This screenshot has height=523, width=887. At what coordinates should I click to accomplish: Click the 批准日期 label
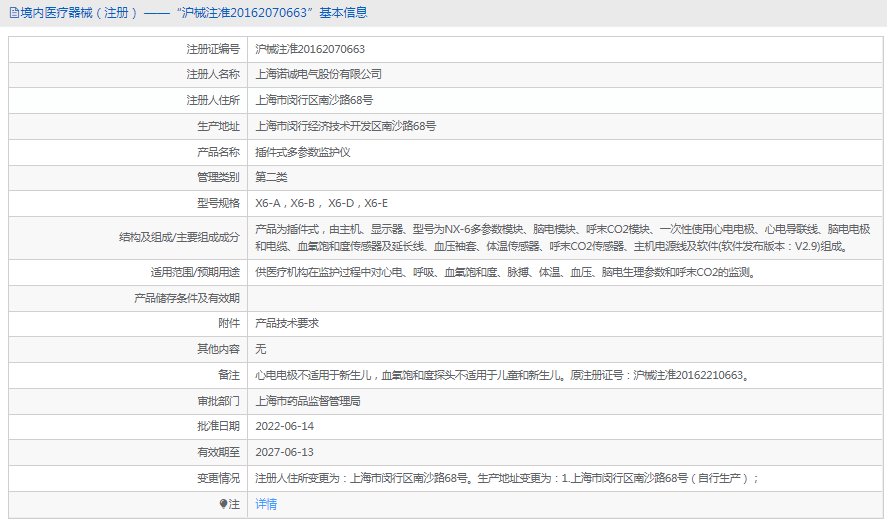(218, 426)
